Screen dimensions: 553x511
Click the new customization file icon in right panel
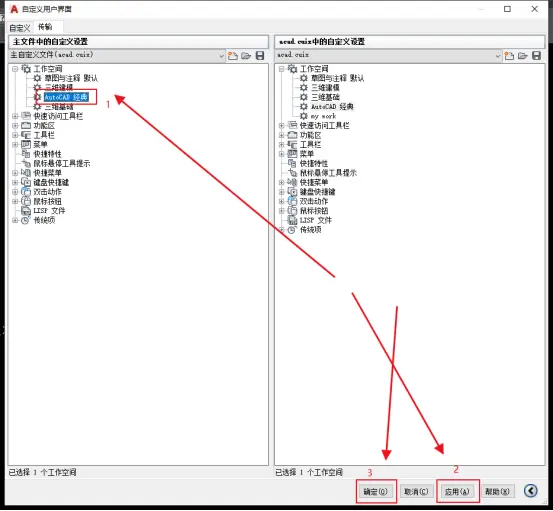click(509, 56)
